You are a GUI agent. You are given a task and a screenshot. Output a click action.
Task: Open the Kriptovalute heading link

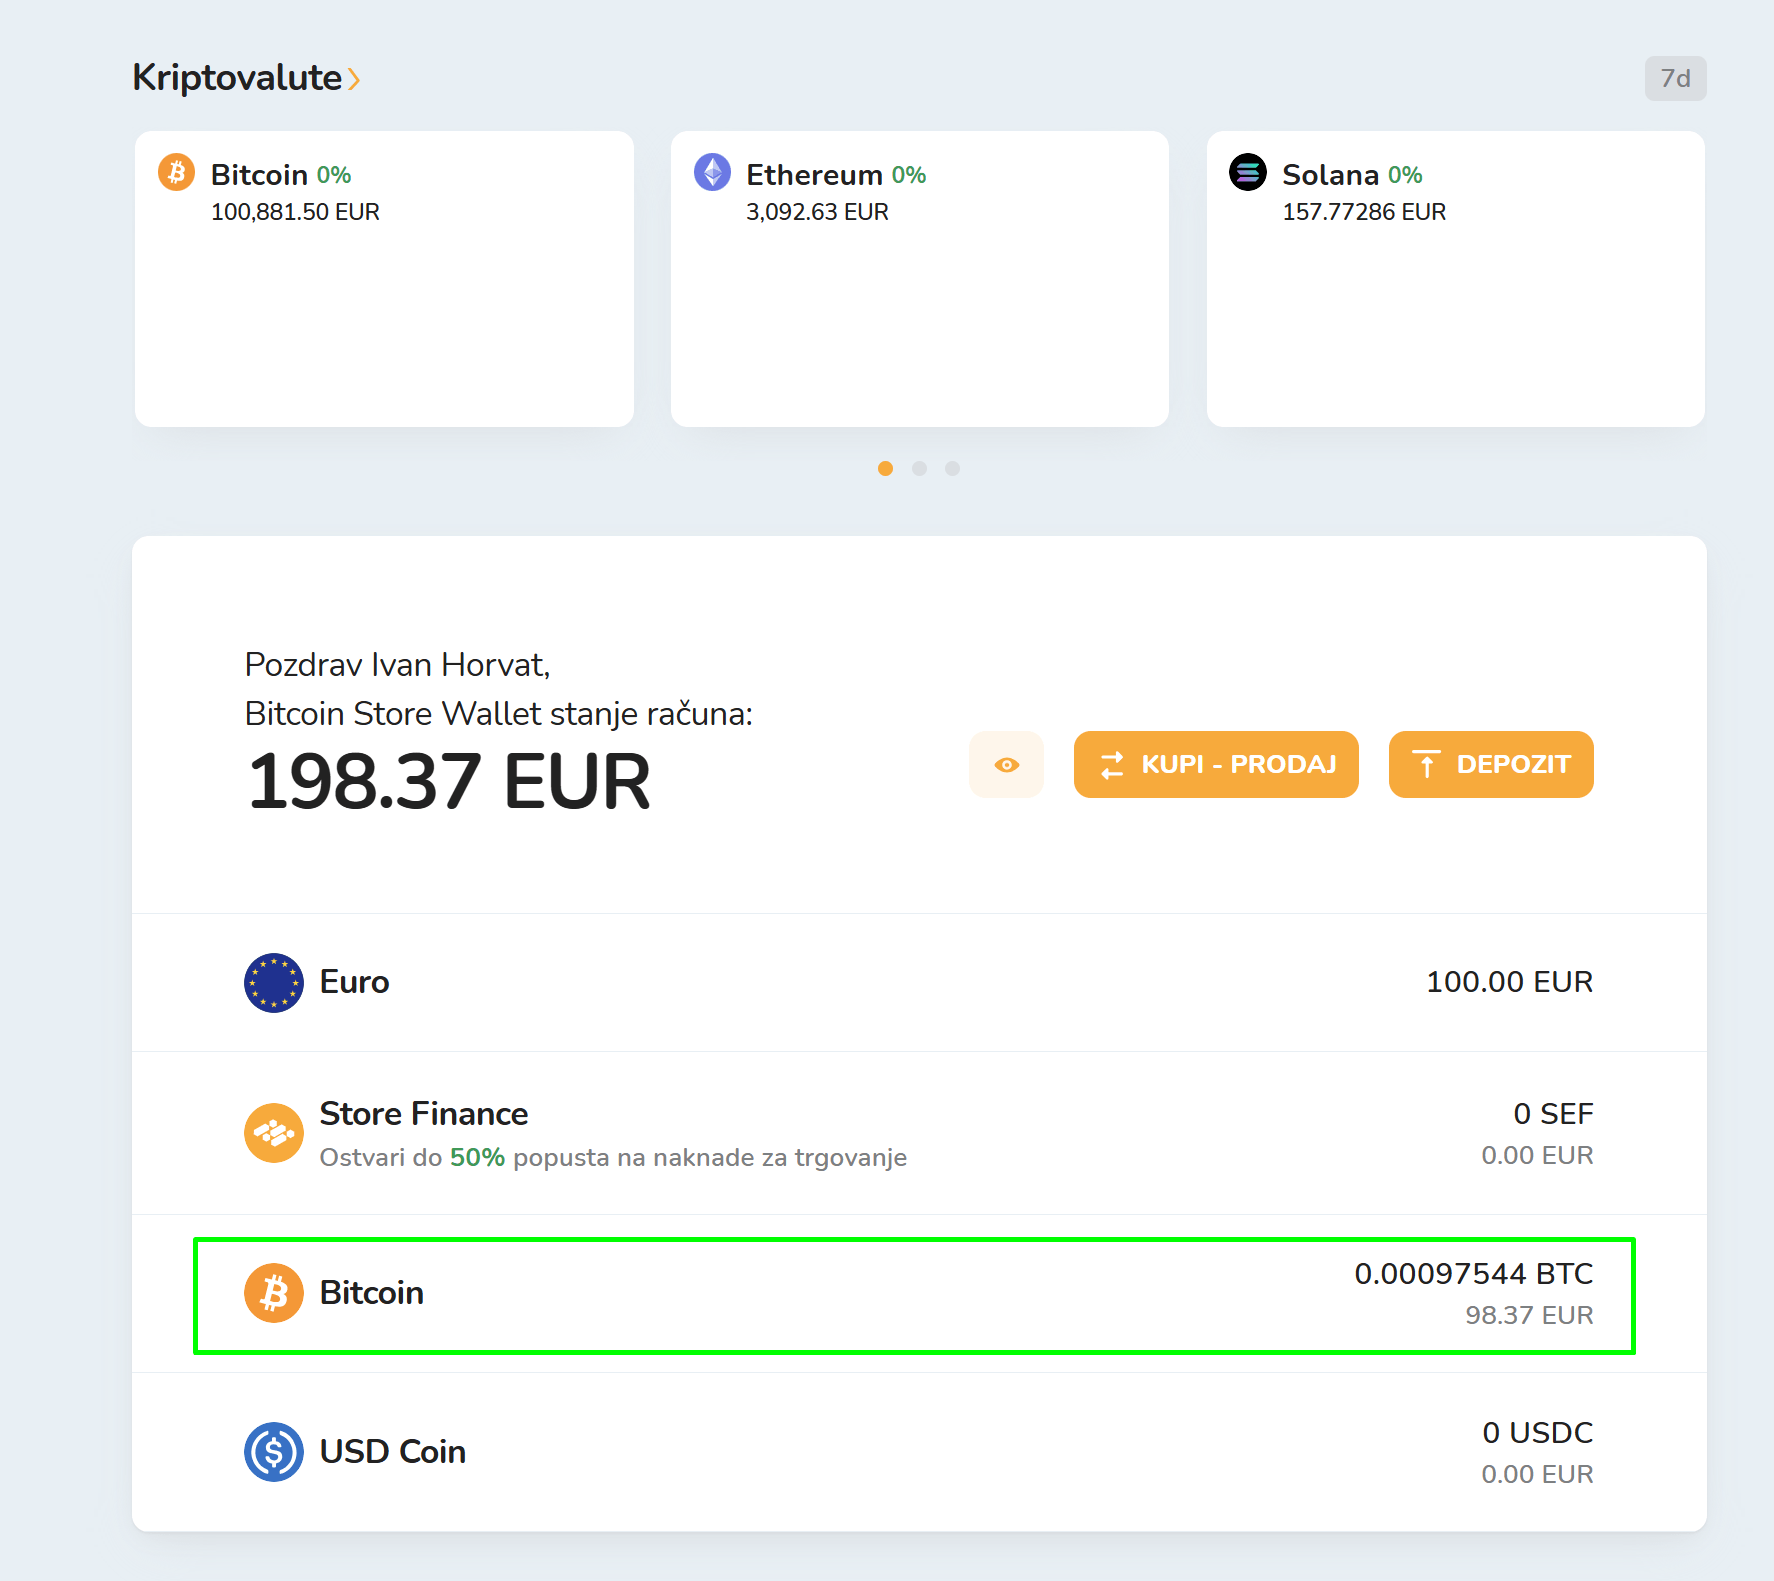[237, 78]
